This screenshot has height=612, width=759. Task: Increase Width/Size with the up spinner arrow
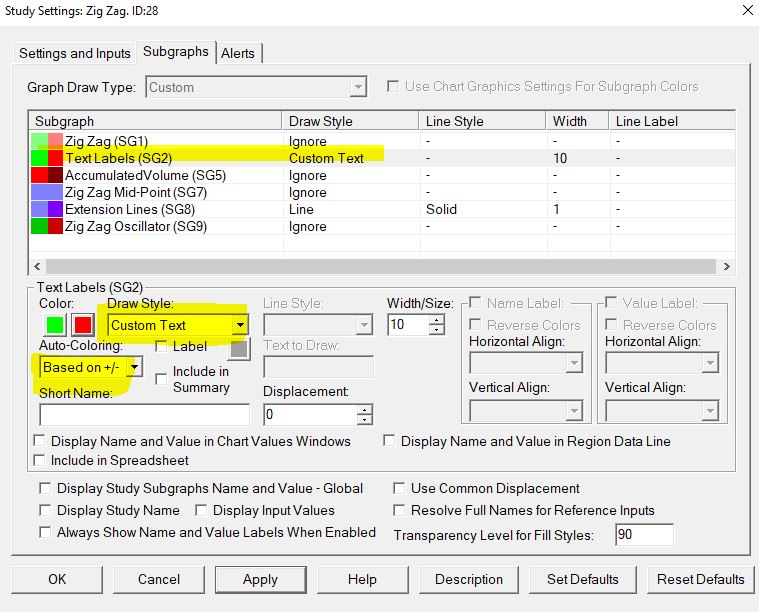pyautogui.click(x=437, y=320)
